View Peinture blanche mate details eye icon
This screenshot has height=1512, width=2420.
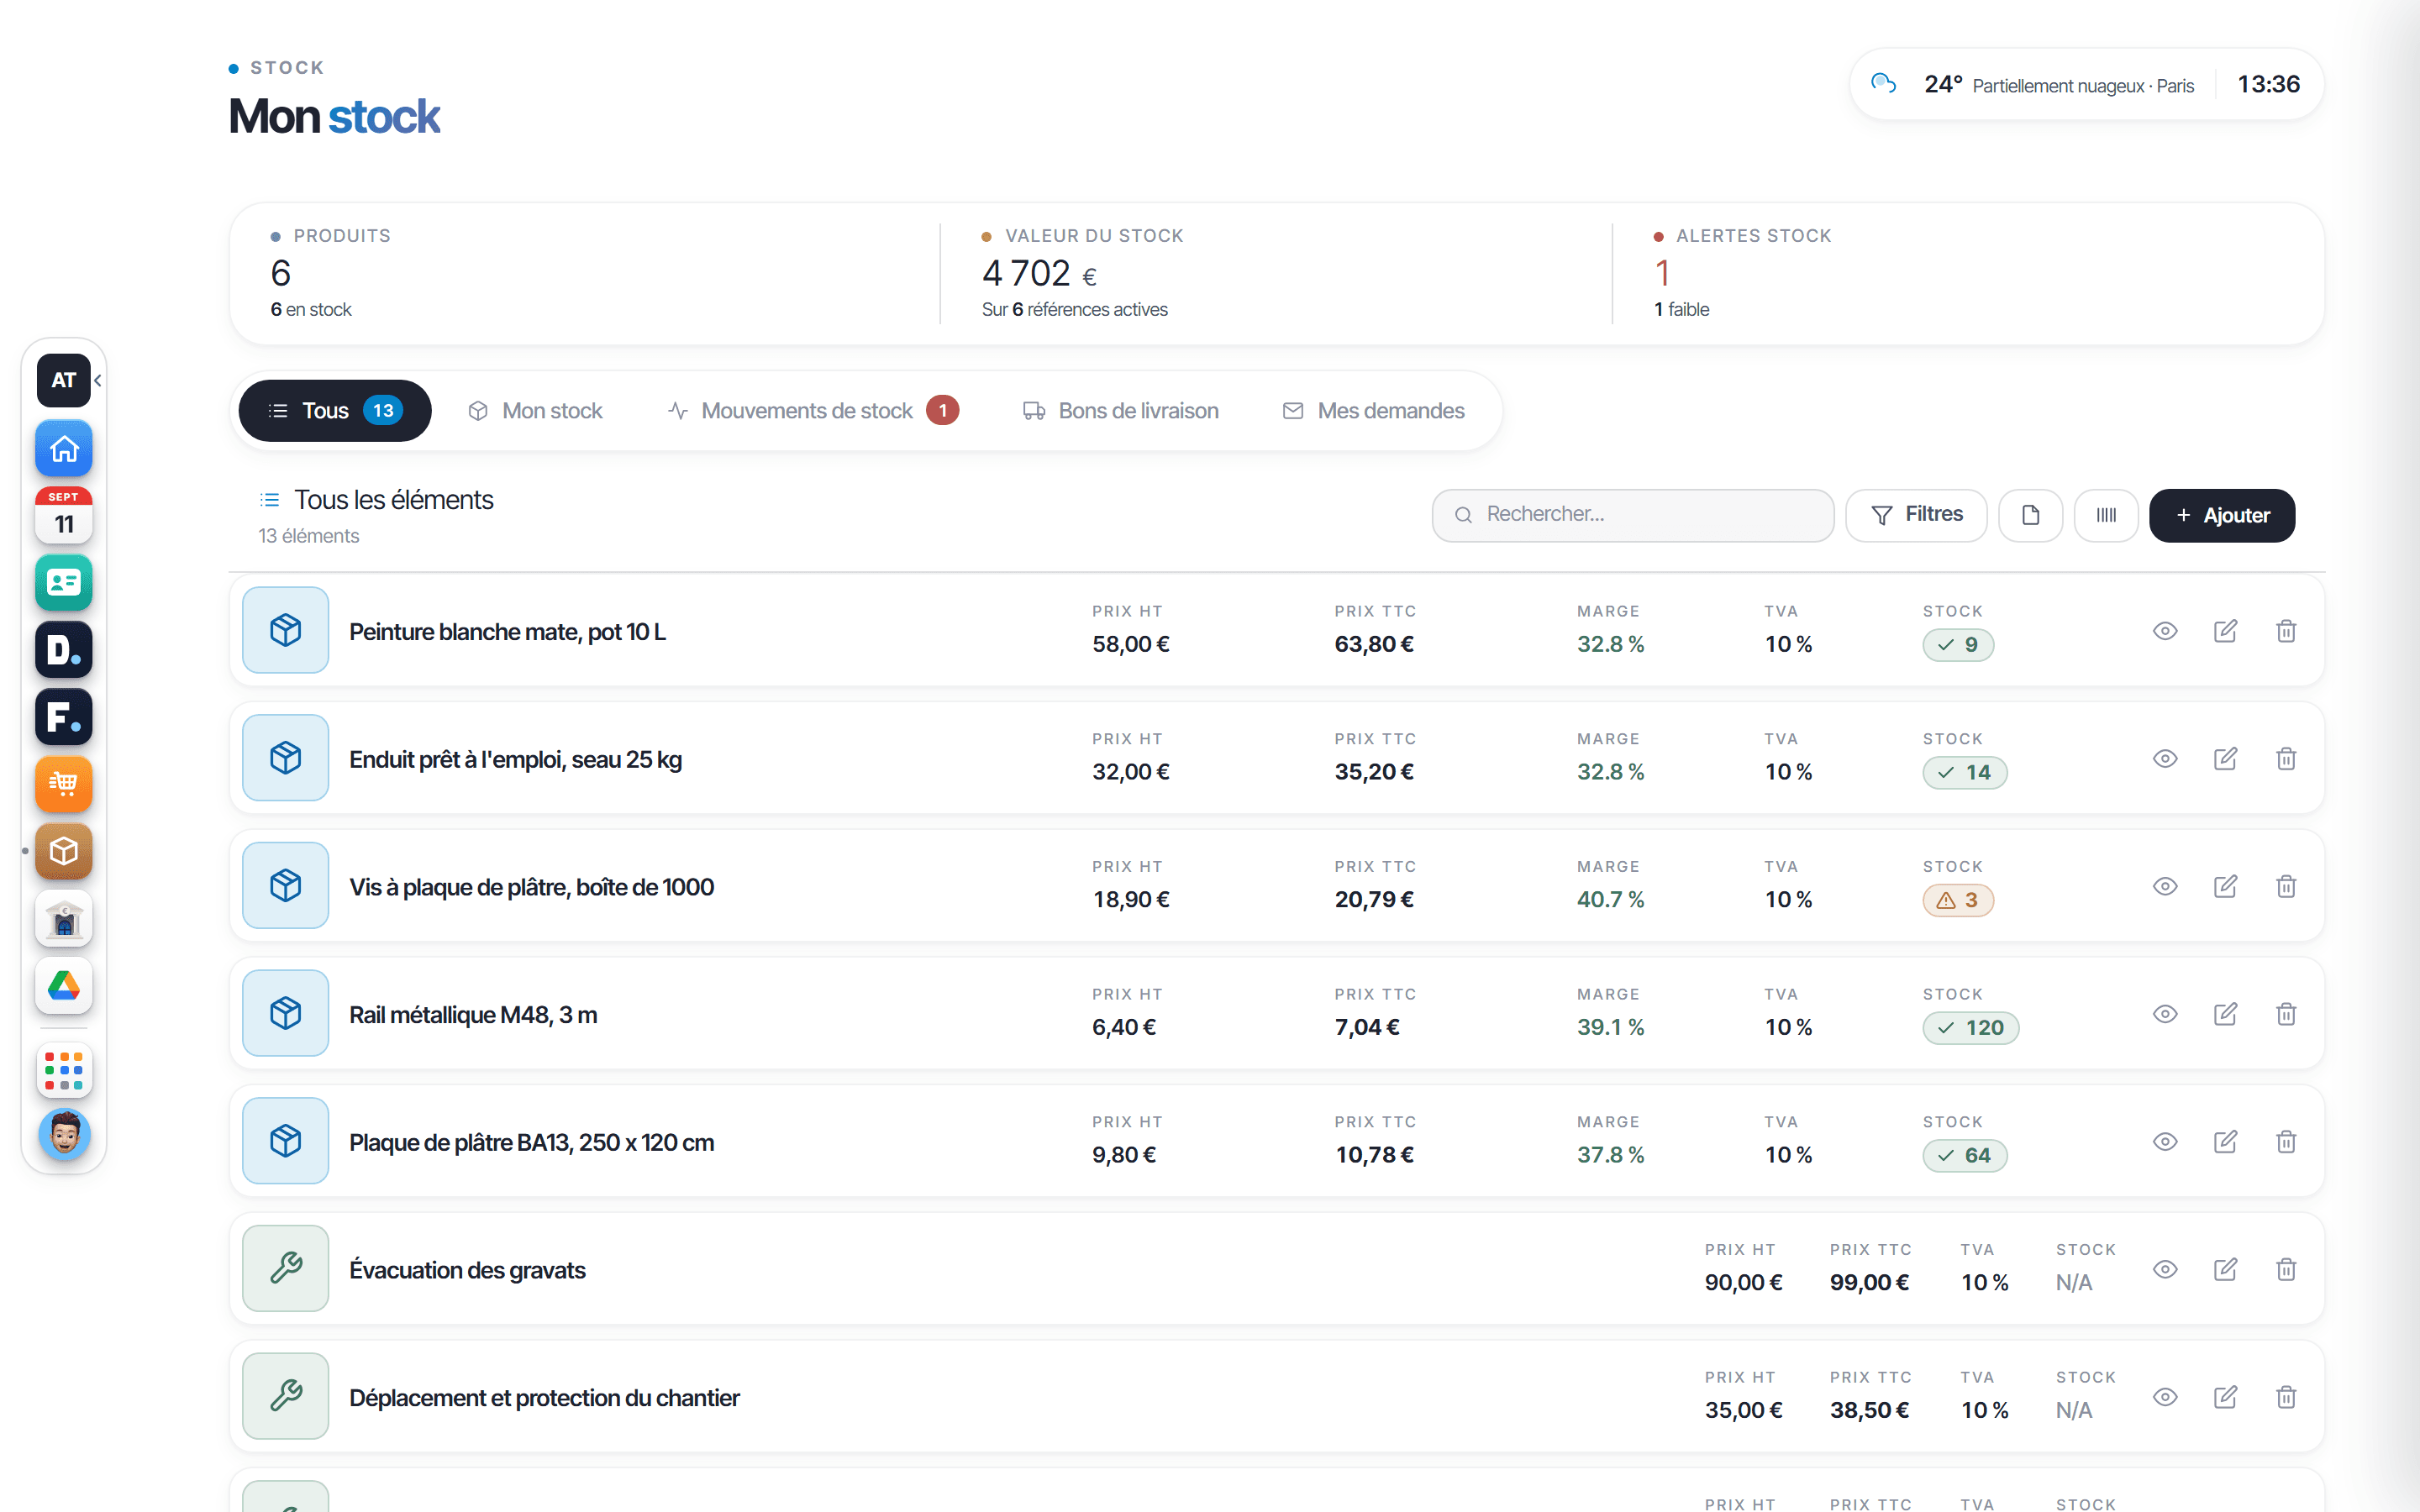[x=2165, y=631]
